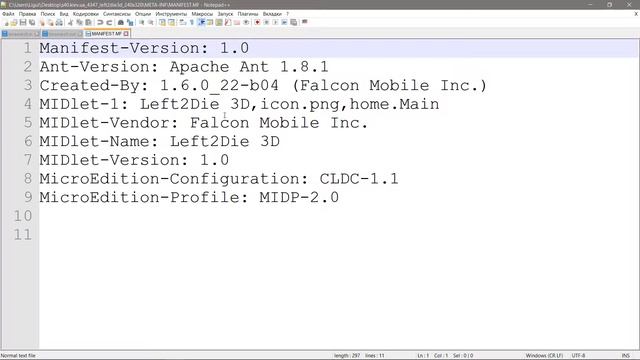Click the Cut scissors toolbar icon

(70, 22)
